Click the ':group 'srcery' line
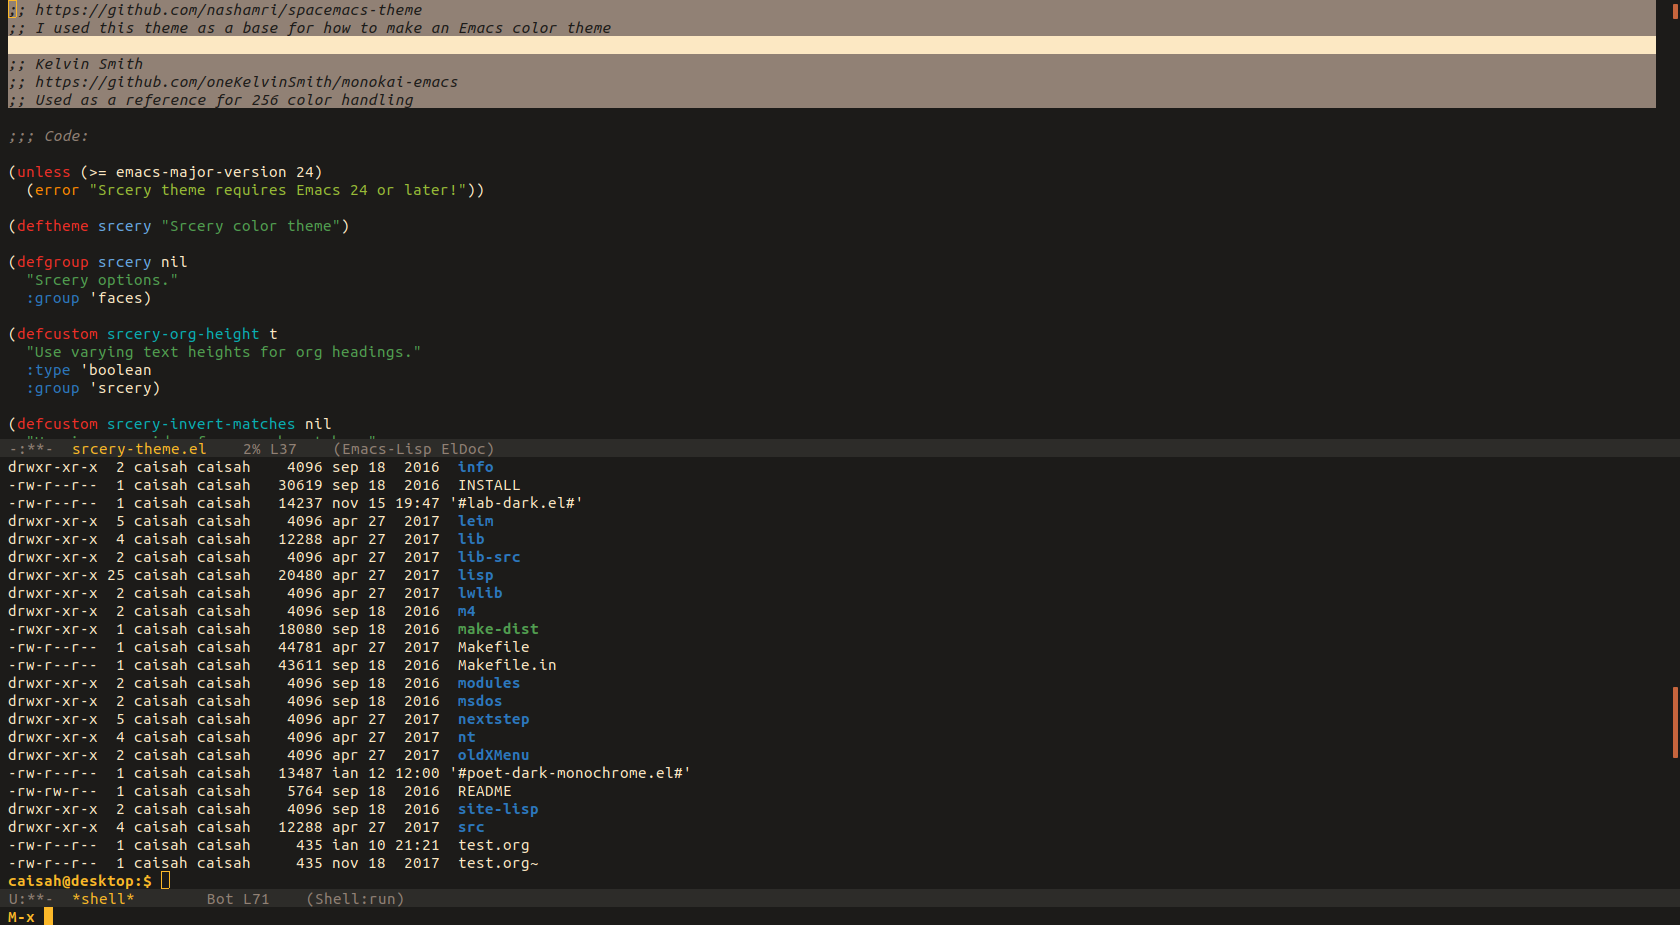 click(93, 388)
